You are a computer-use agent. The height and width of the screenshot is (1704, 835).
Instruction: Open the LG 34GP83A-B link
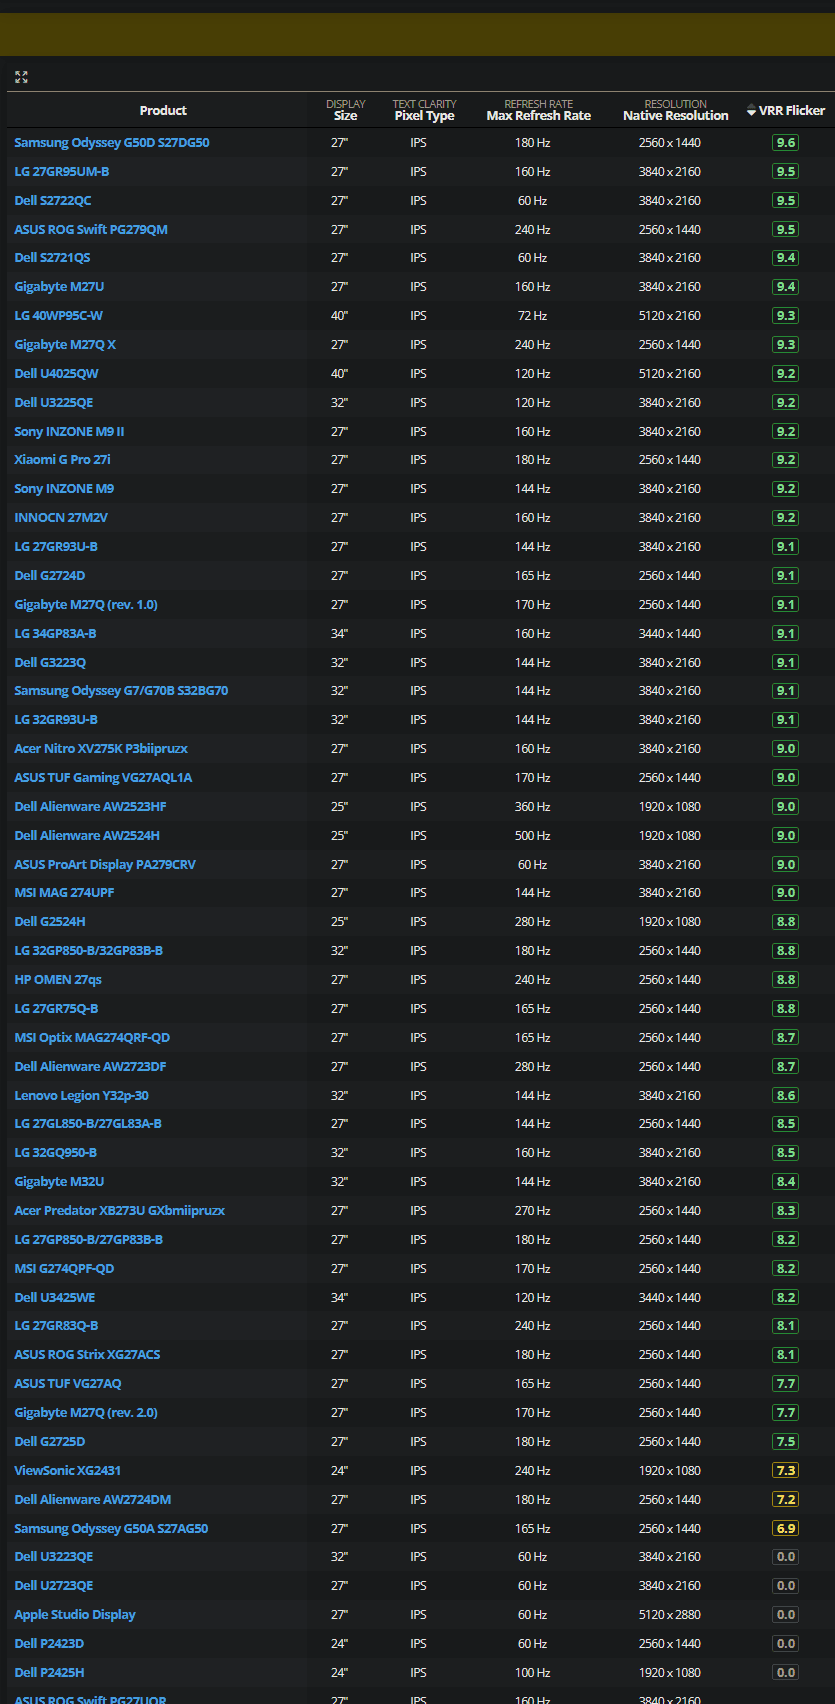55,634
